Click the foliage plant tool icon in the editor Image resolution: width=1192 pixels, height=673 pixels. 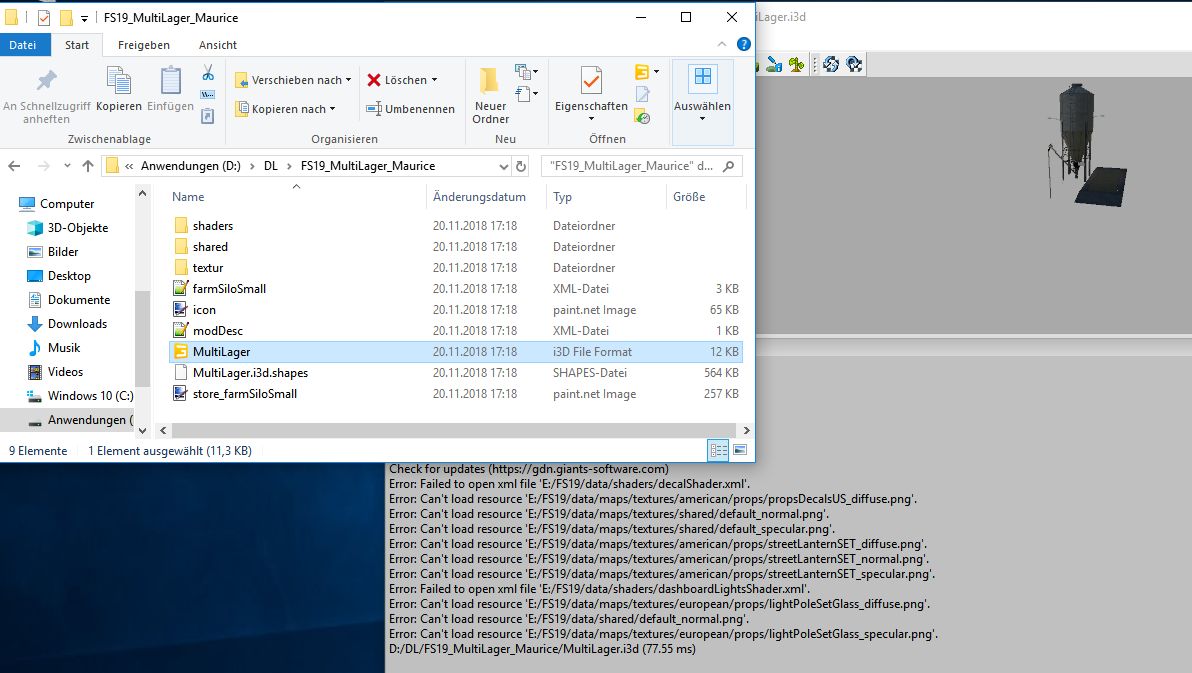(796, 65)
